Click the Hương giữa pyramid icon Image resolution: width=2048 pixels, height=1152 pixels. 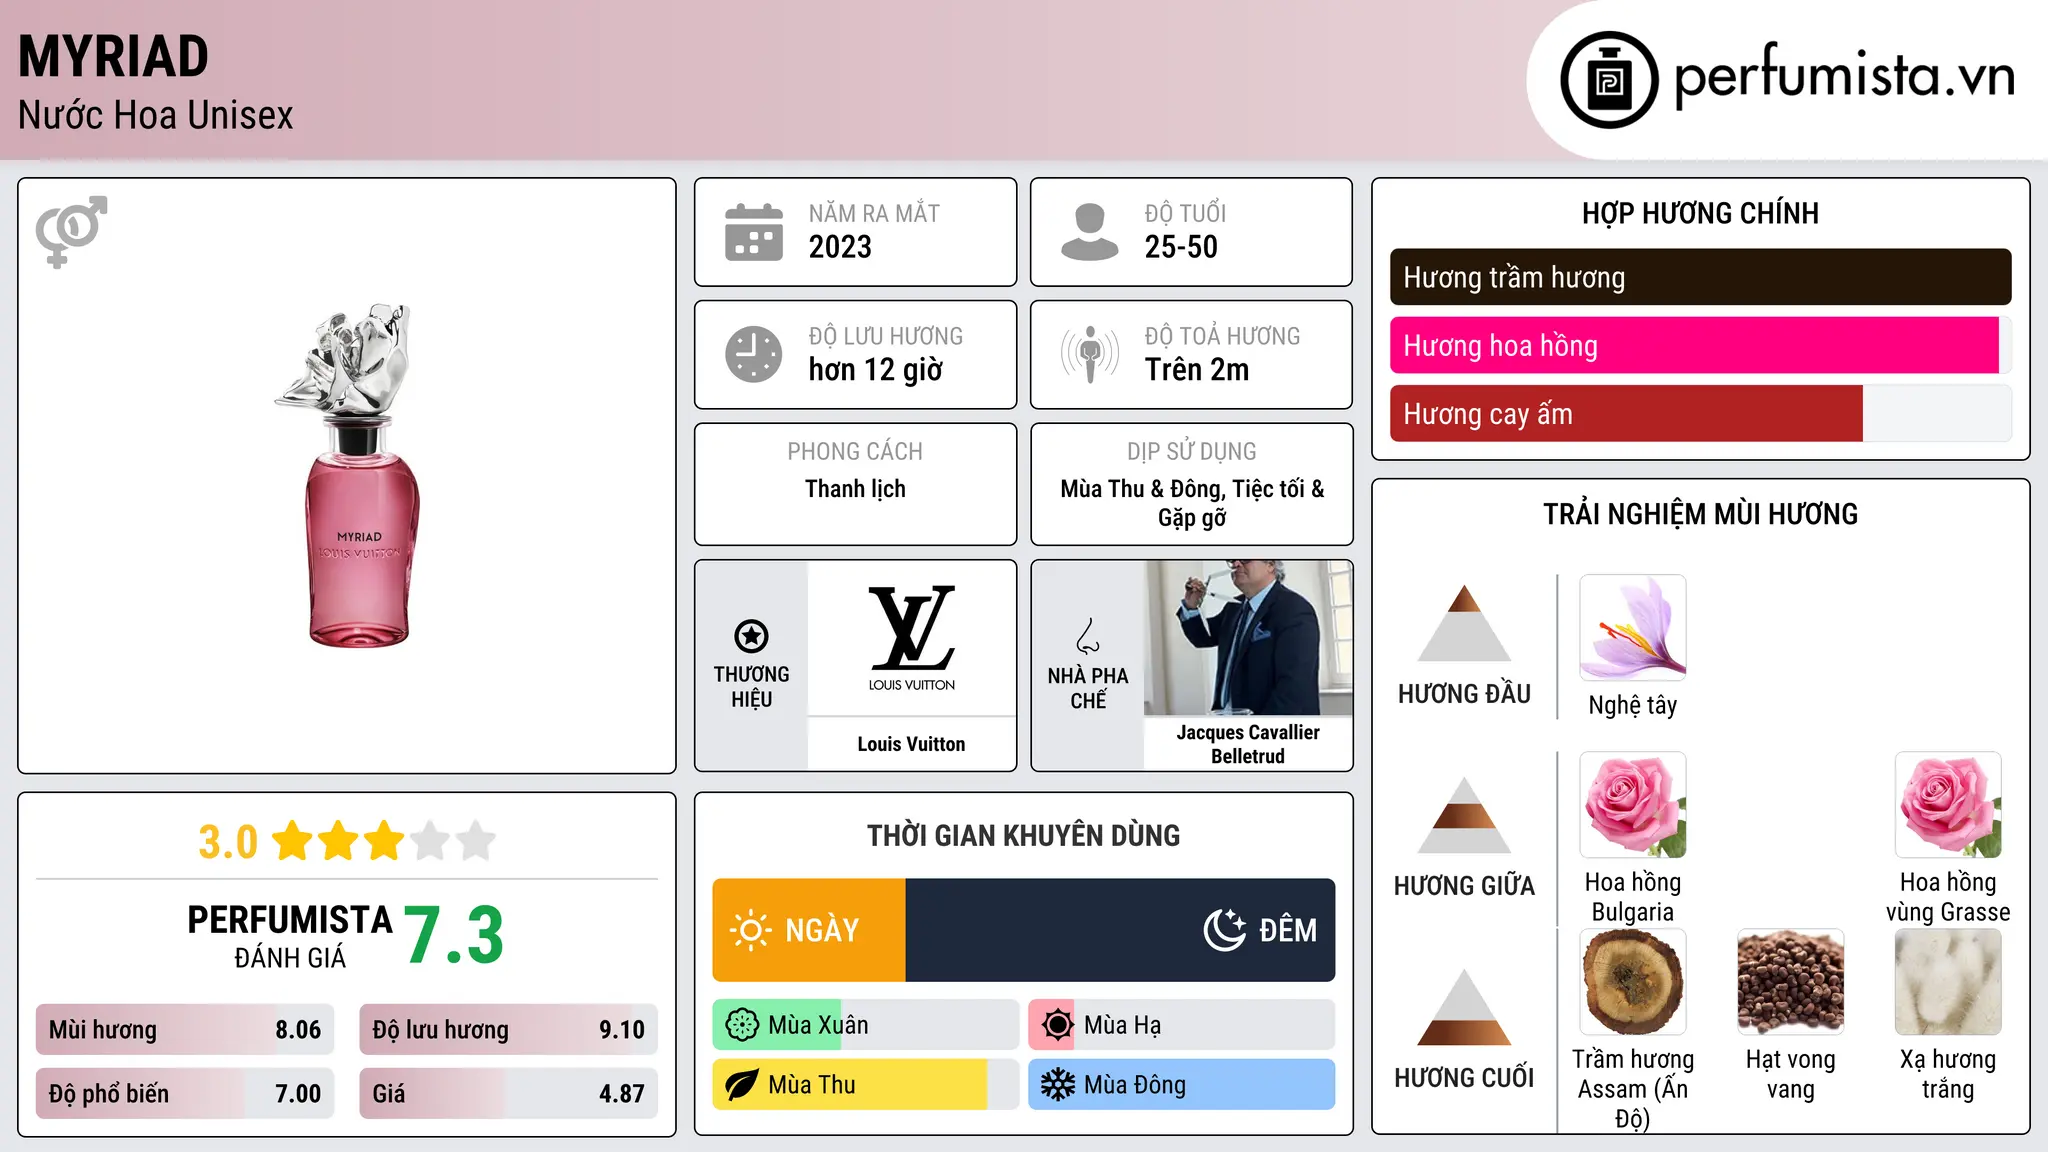pyautogui.click(x=1464, y=815)
